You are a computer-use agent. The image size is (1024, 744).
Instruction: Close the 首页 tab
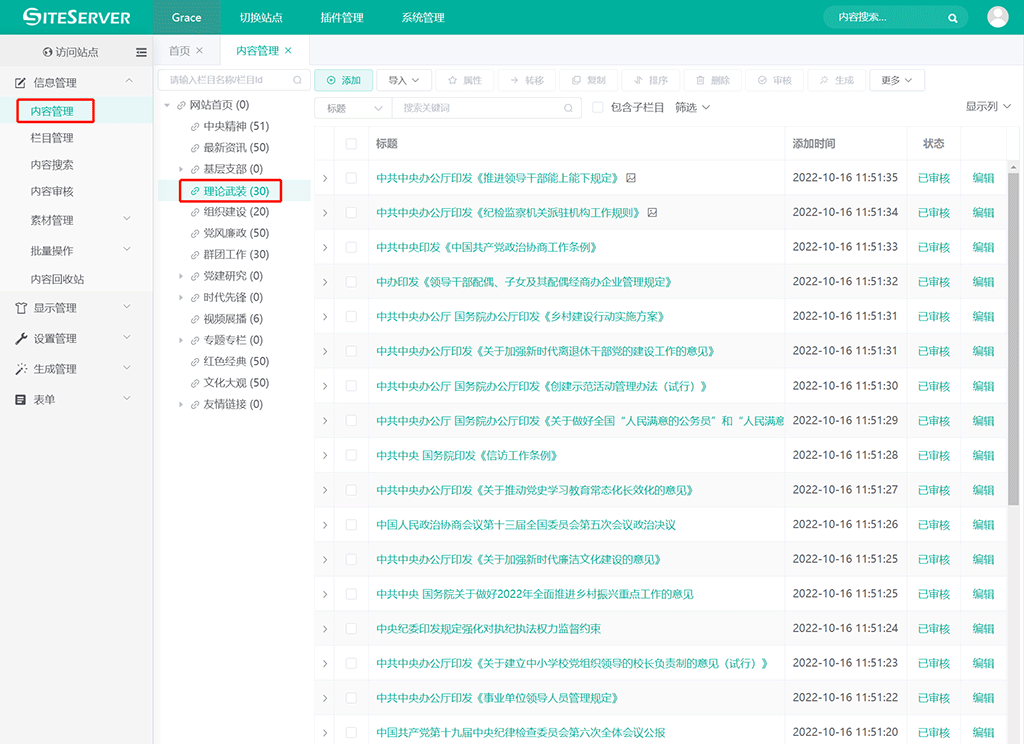pos(200,51)
